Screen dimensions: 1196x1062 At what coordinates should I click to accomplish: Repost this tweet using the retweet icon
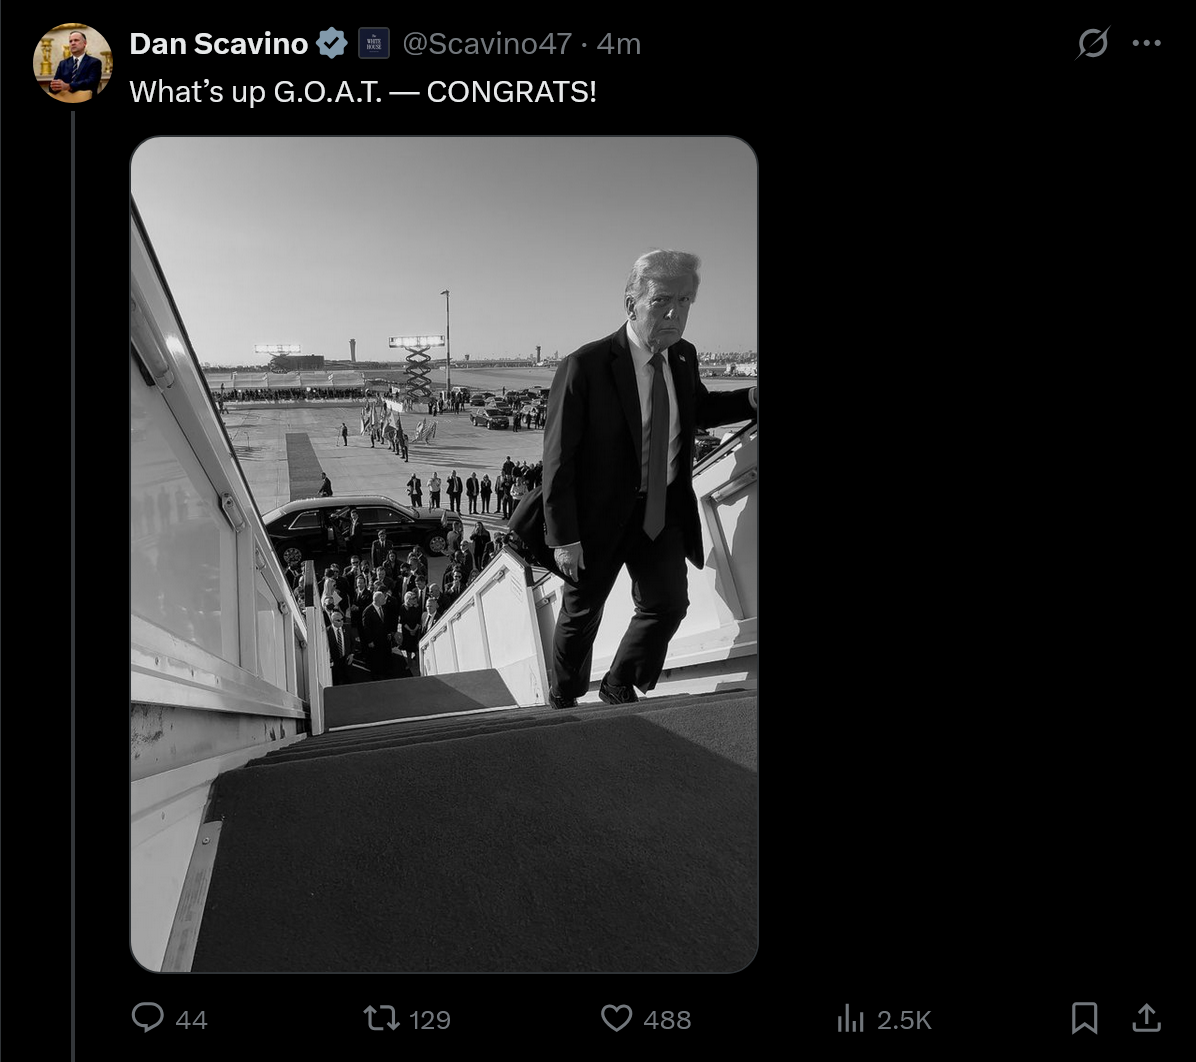click(x=380, y=1018)
